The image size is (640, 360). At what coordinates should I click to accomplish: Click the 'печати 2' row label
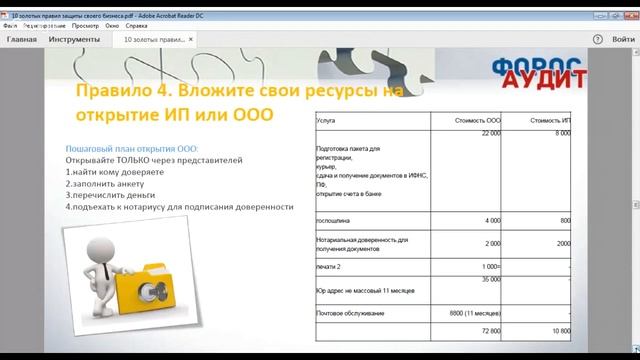[329, 267]
